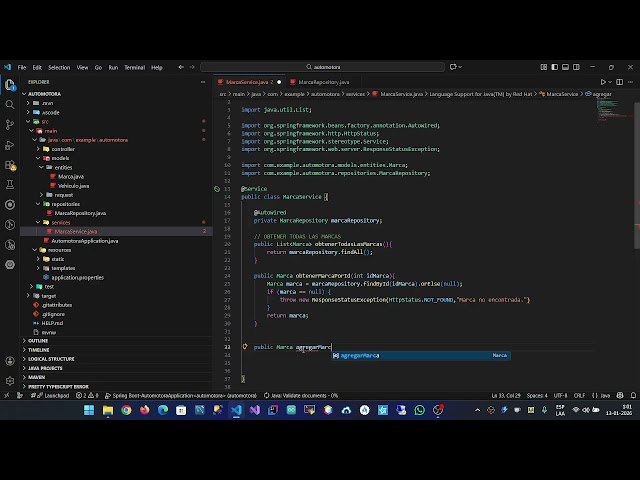Image resolution: width=640 pixels, height=480 pixels.
Task: Toggle the bottom panel
Action: 565,67
